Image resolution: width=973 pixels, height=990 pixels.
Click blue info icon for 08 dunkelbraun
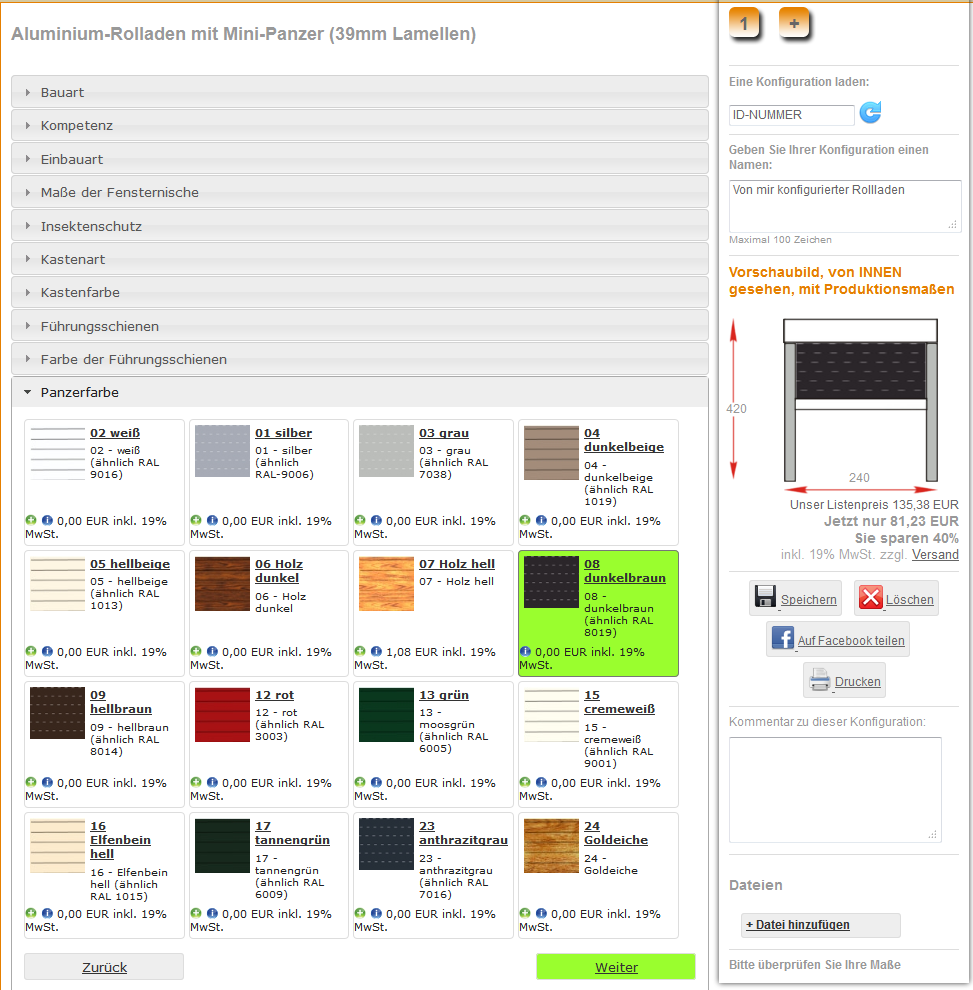(x=525, y=651)
